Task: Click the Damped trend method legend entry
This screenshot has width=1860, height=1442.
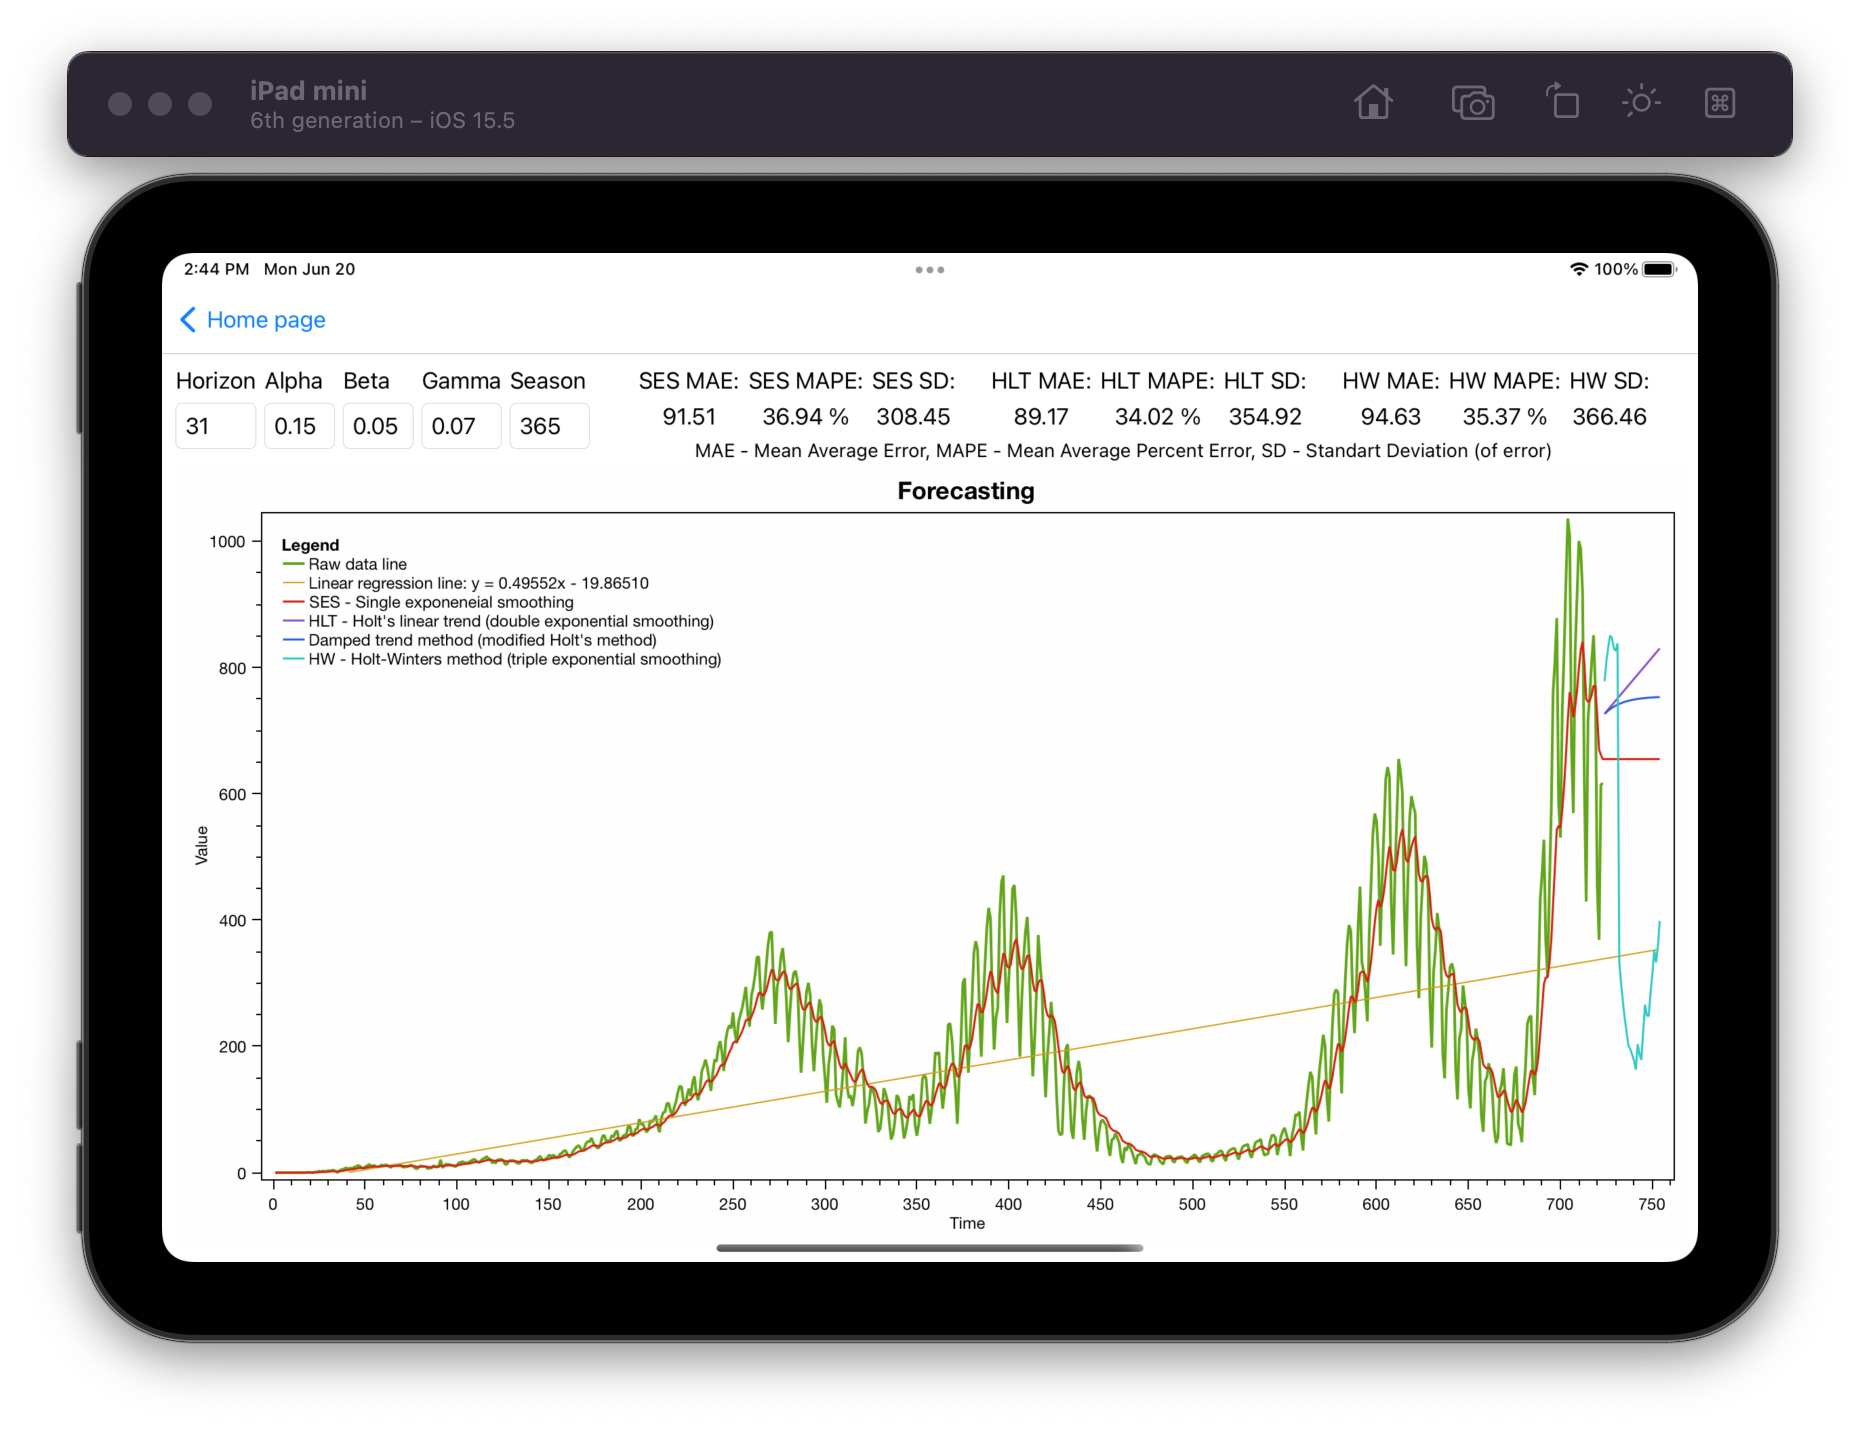Action: tap(470, 640)
